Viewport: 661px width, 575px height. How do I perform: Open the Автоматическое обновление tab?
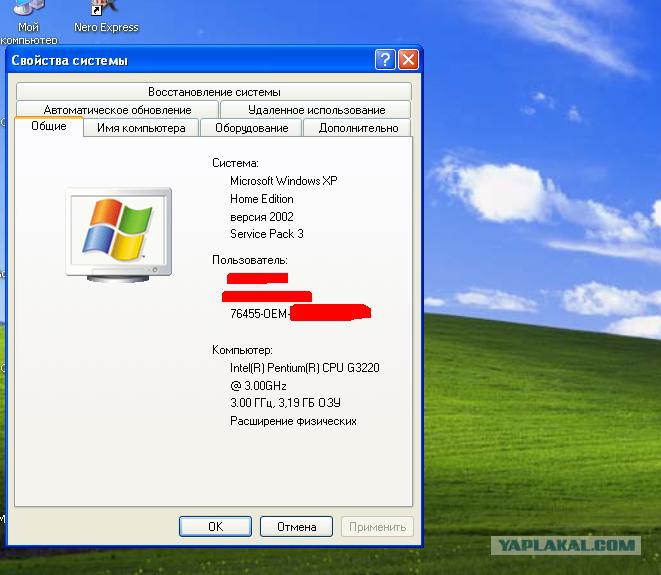click(x=117, y=110)
